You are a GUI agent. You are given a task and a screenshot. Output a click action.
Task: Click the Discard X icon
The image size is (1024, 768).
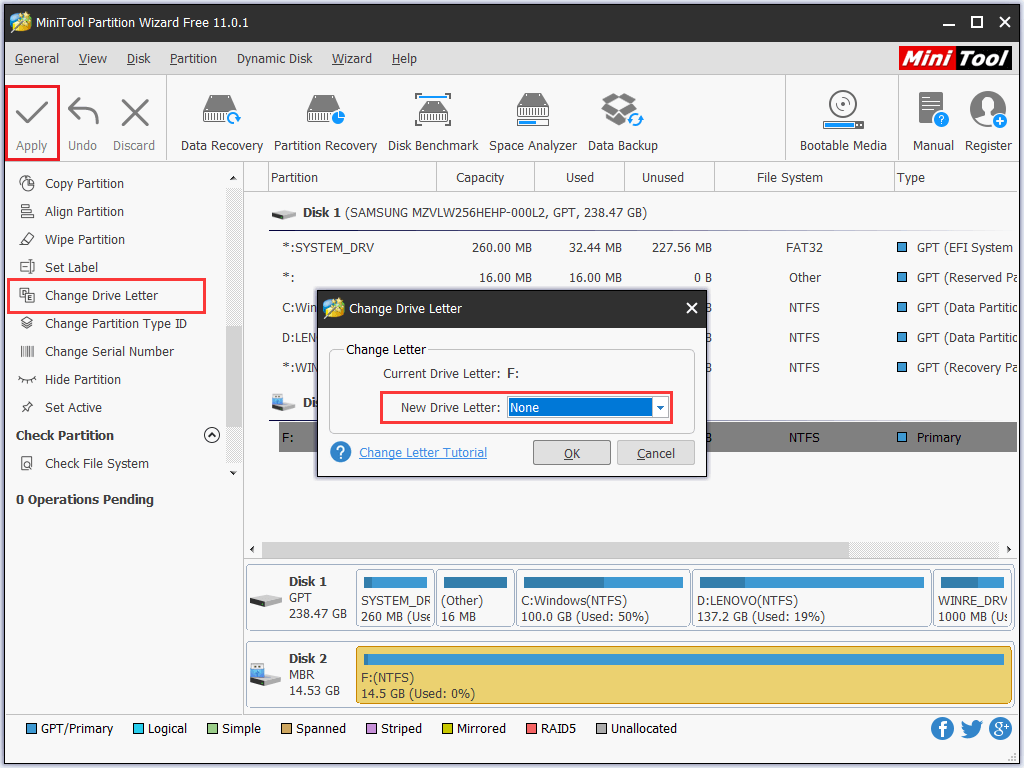click(x=135, y=112)
